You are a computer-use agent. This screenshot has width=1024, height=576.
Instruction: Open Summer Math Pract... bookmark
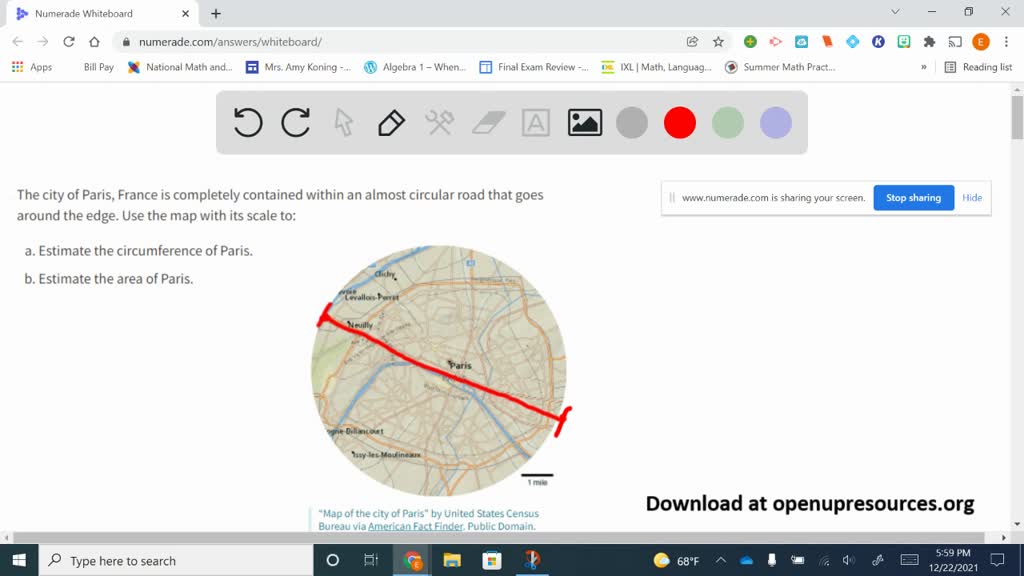pyautogui.click(x=780, y=67)
